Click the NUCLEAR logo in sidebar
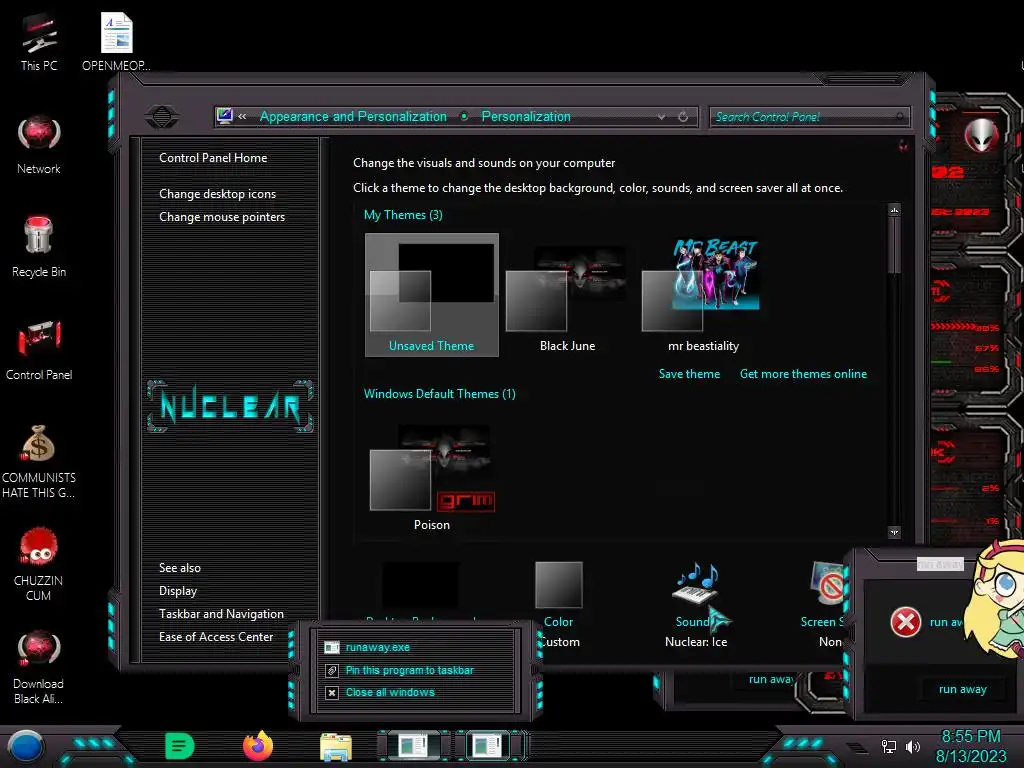 click(x=230, y=406)
